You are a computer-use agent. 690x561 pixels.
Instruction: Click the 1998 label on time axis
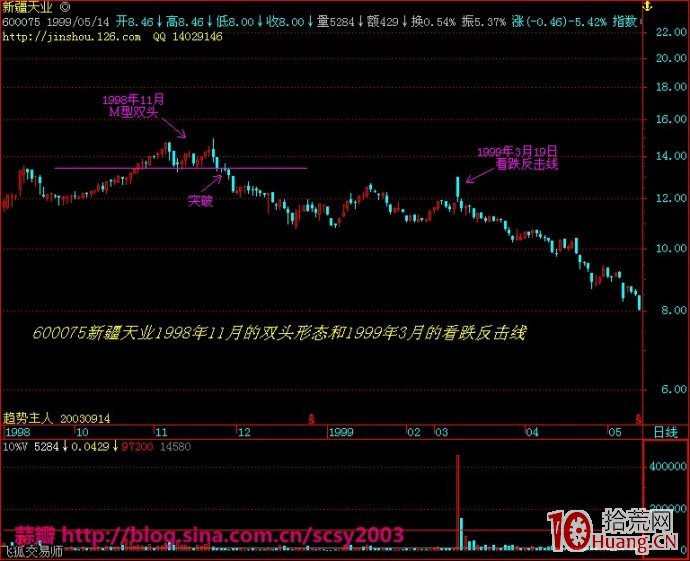tap(18, 432)
